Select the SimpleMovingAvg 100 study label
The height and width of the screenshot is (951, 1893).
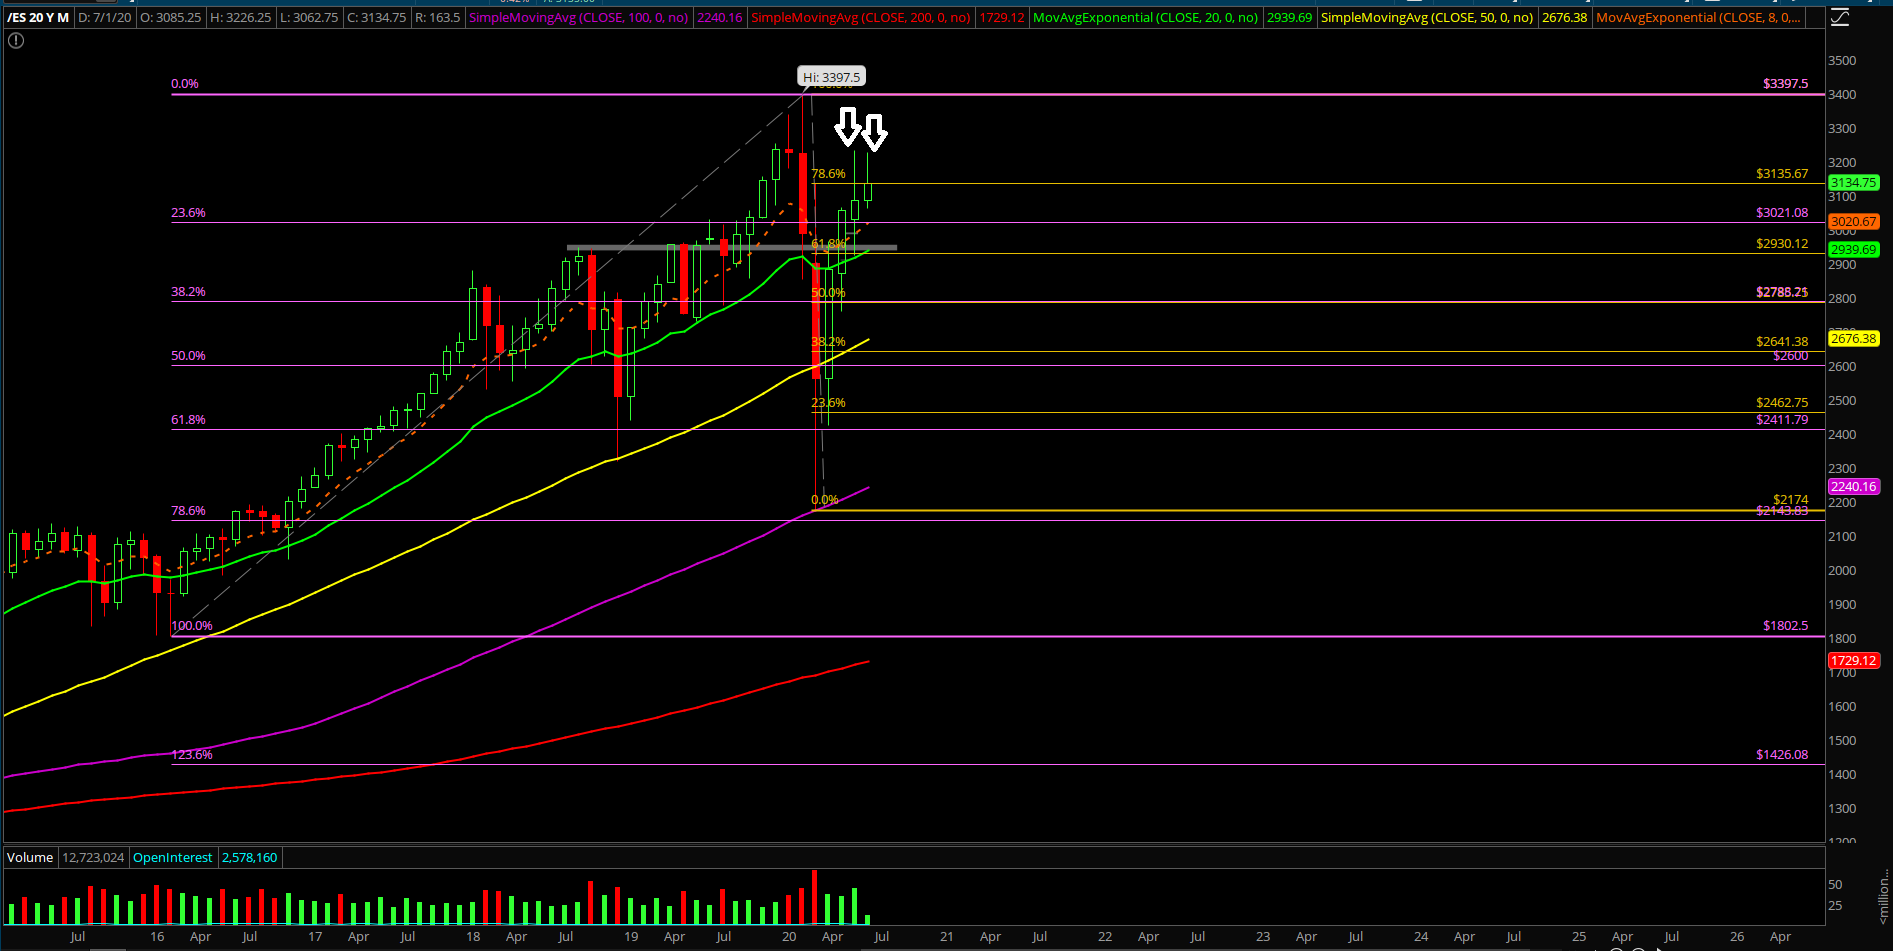pos(579,18)
